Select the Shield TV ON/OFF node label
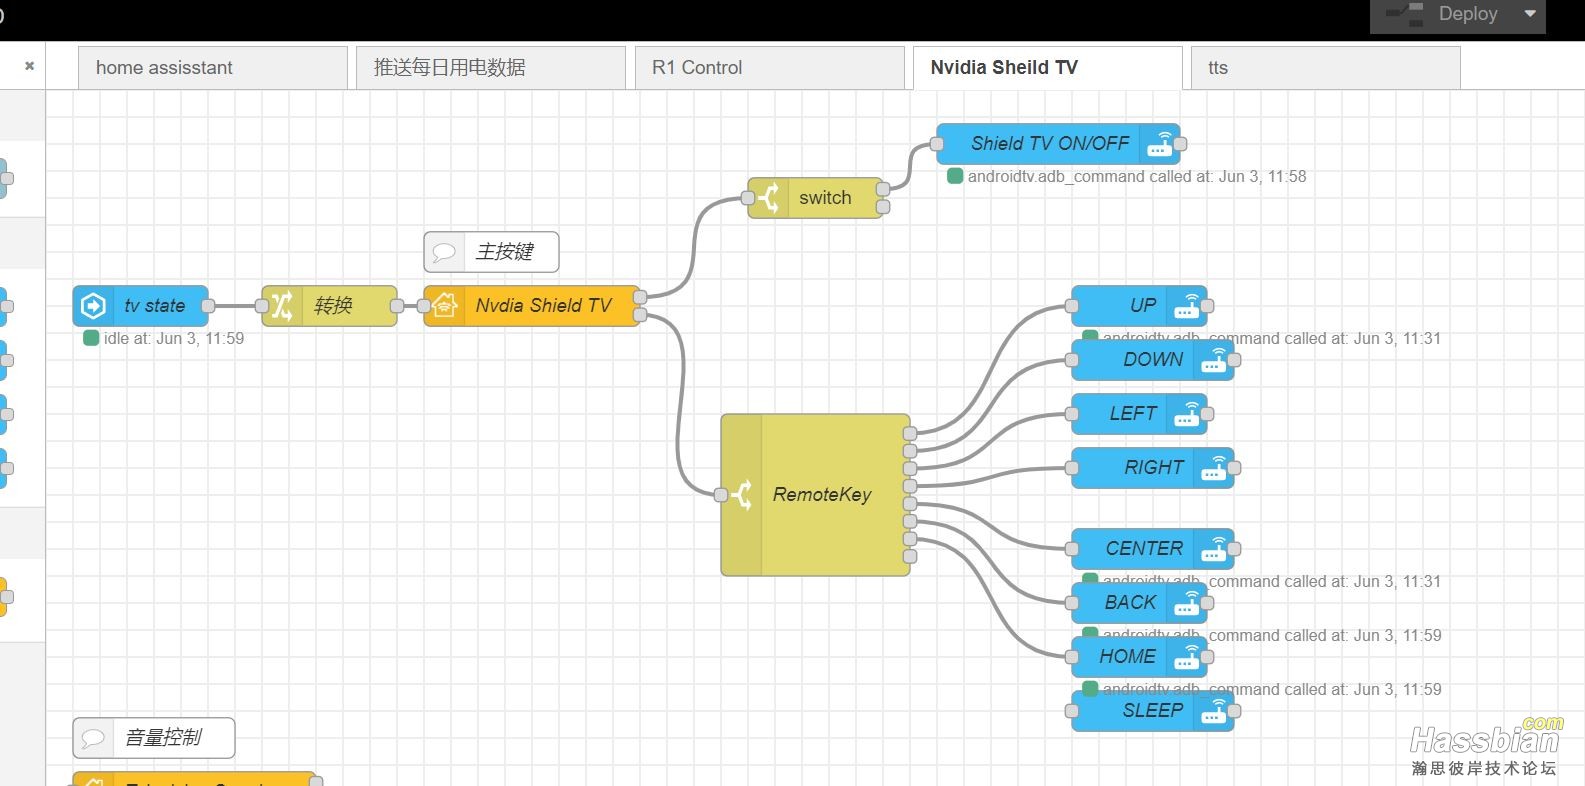Image resolution: width=1585 pixels, height=786 pixels. click(1050, 144)
